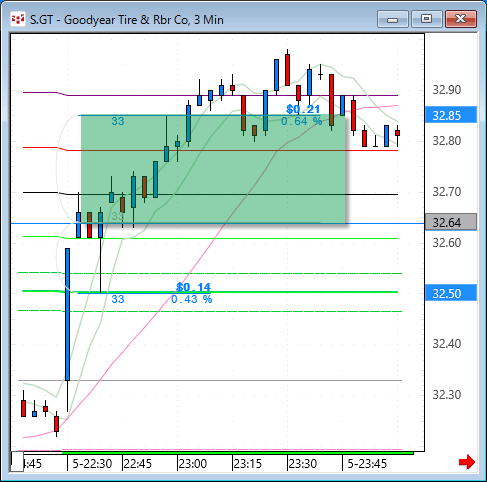Click the 23:15 time label

pos(248,464)
